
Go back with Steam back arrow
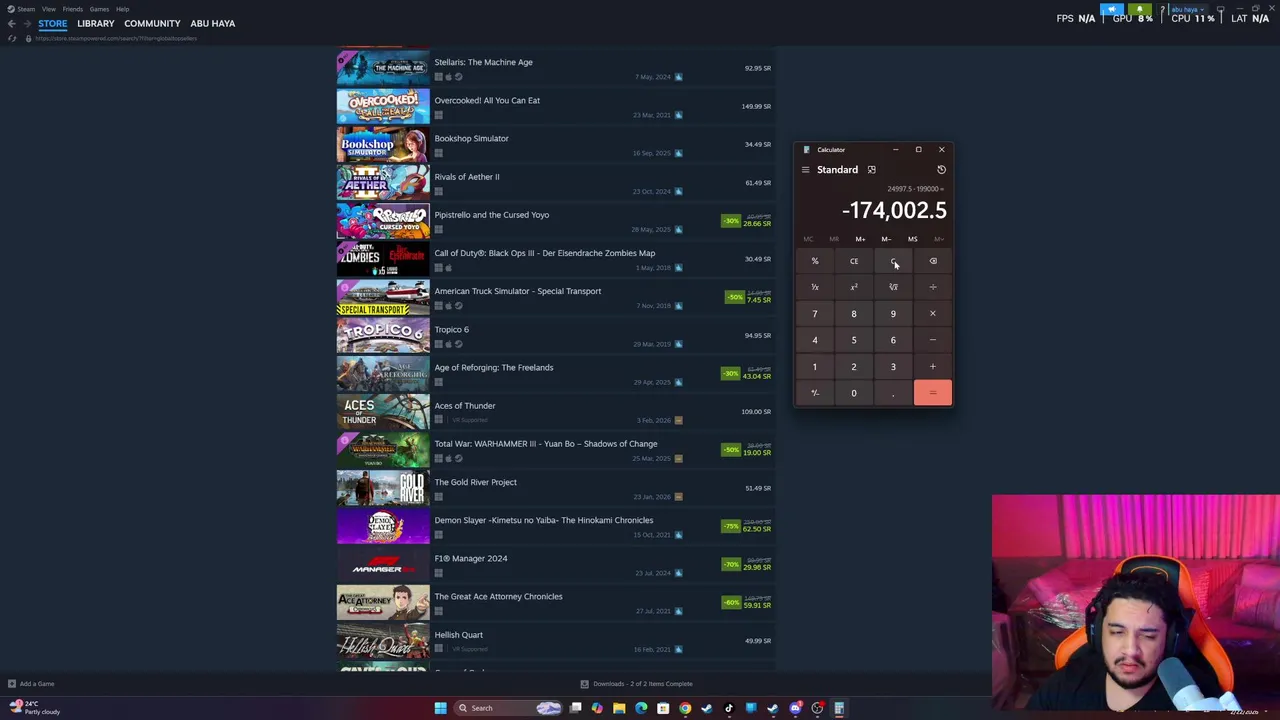click(x=11, y=23)
